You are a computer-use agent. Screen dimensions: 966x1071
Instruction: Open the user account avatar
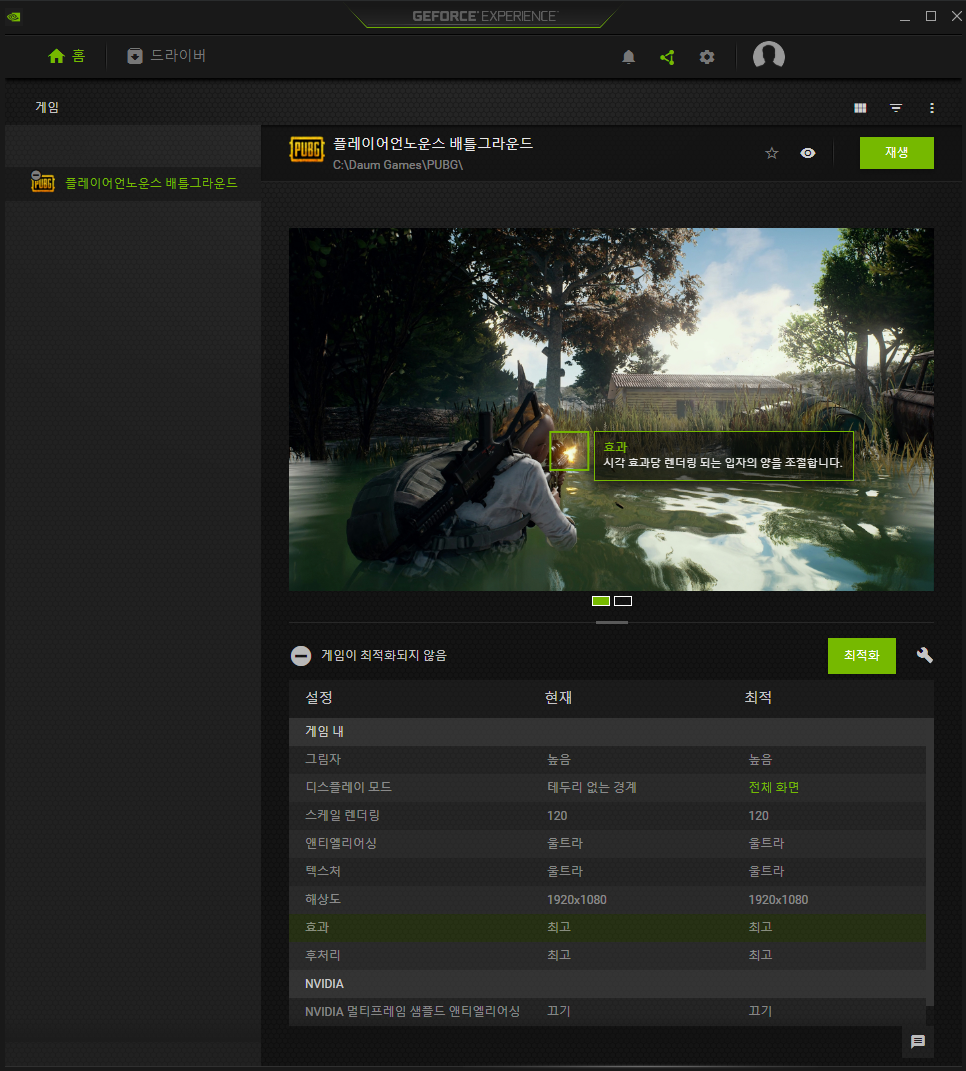(769, 56)
